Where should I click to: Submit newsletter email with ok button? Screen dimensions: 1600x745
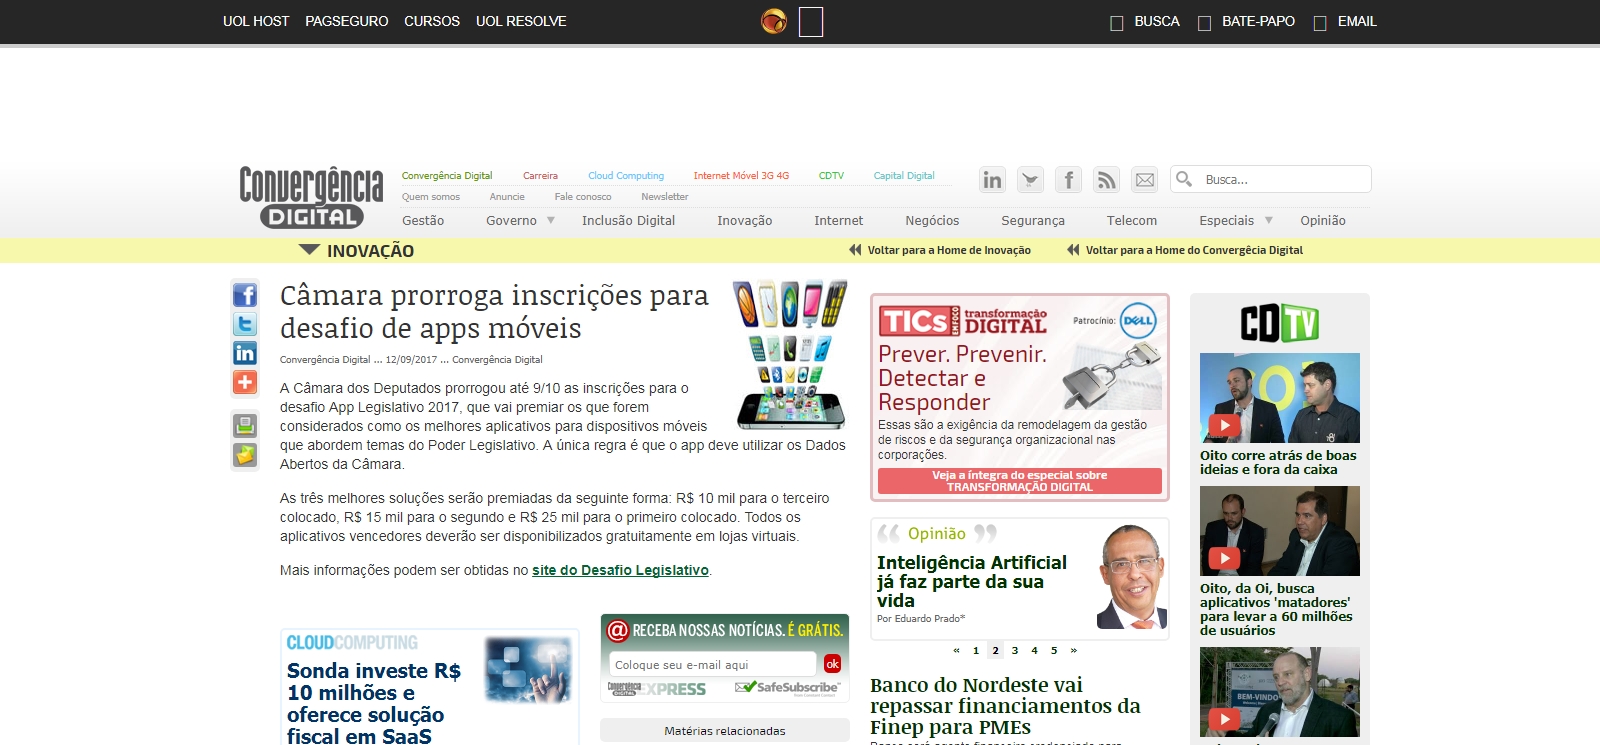832,664
